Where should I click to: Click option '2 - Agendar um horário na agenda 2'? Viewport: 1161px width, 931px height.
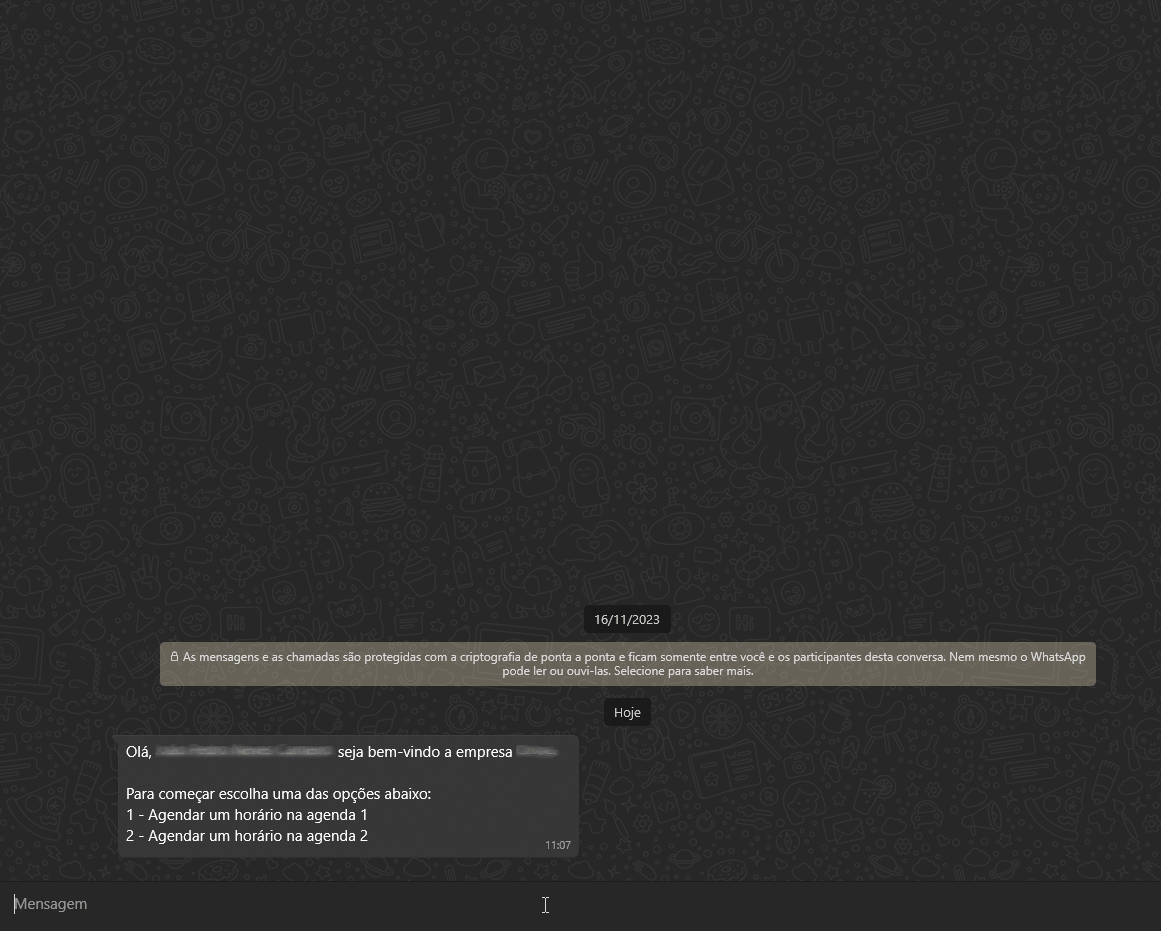(x=247, y=836)
